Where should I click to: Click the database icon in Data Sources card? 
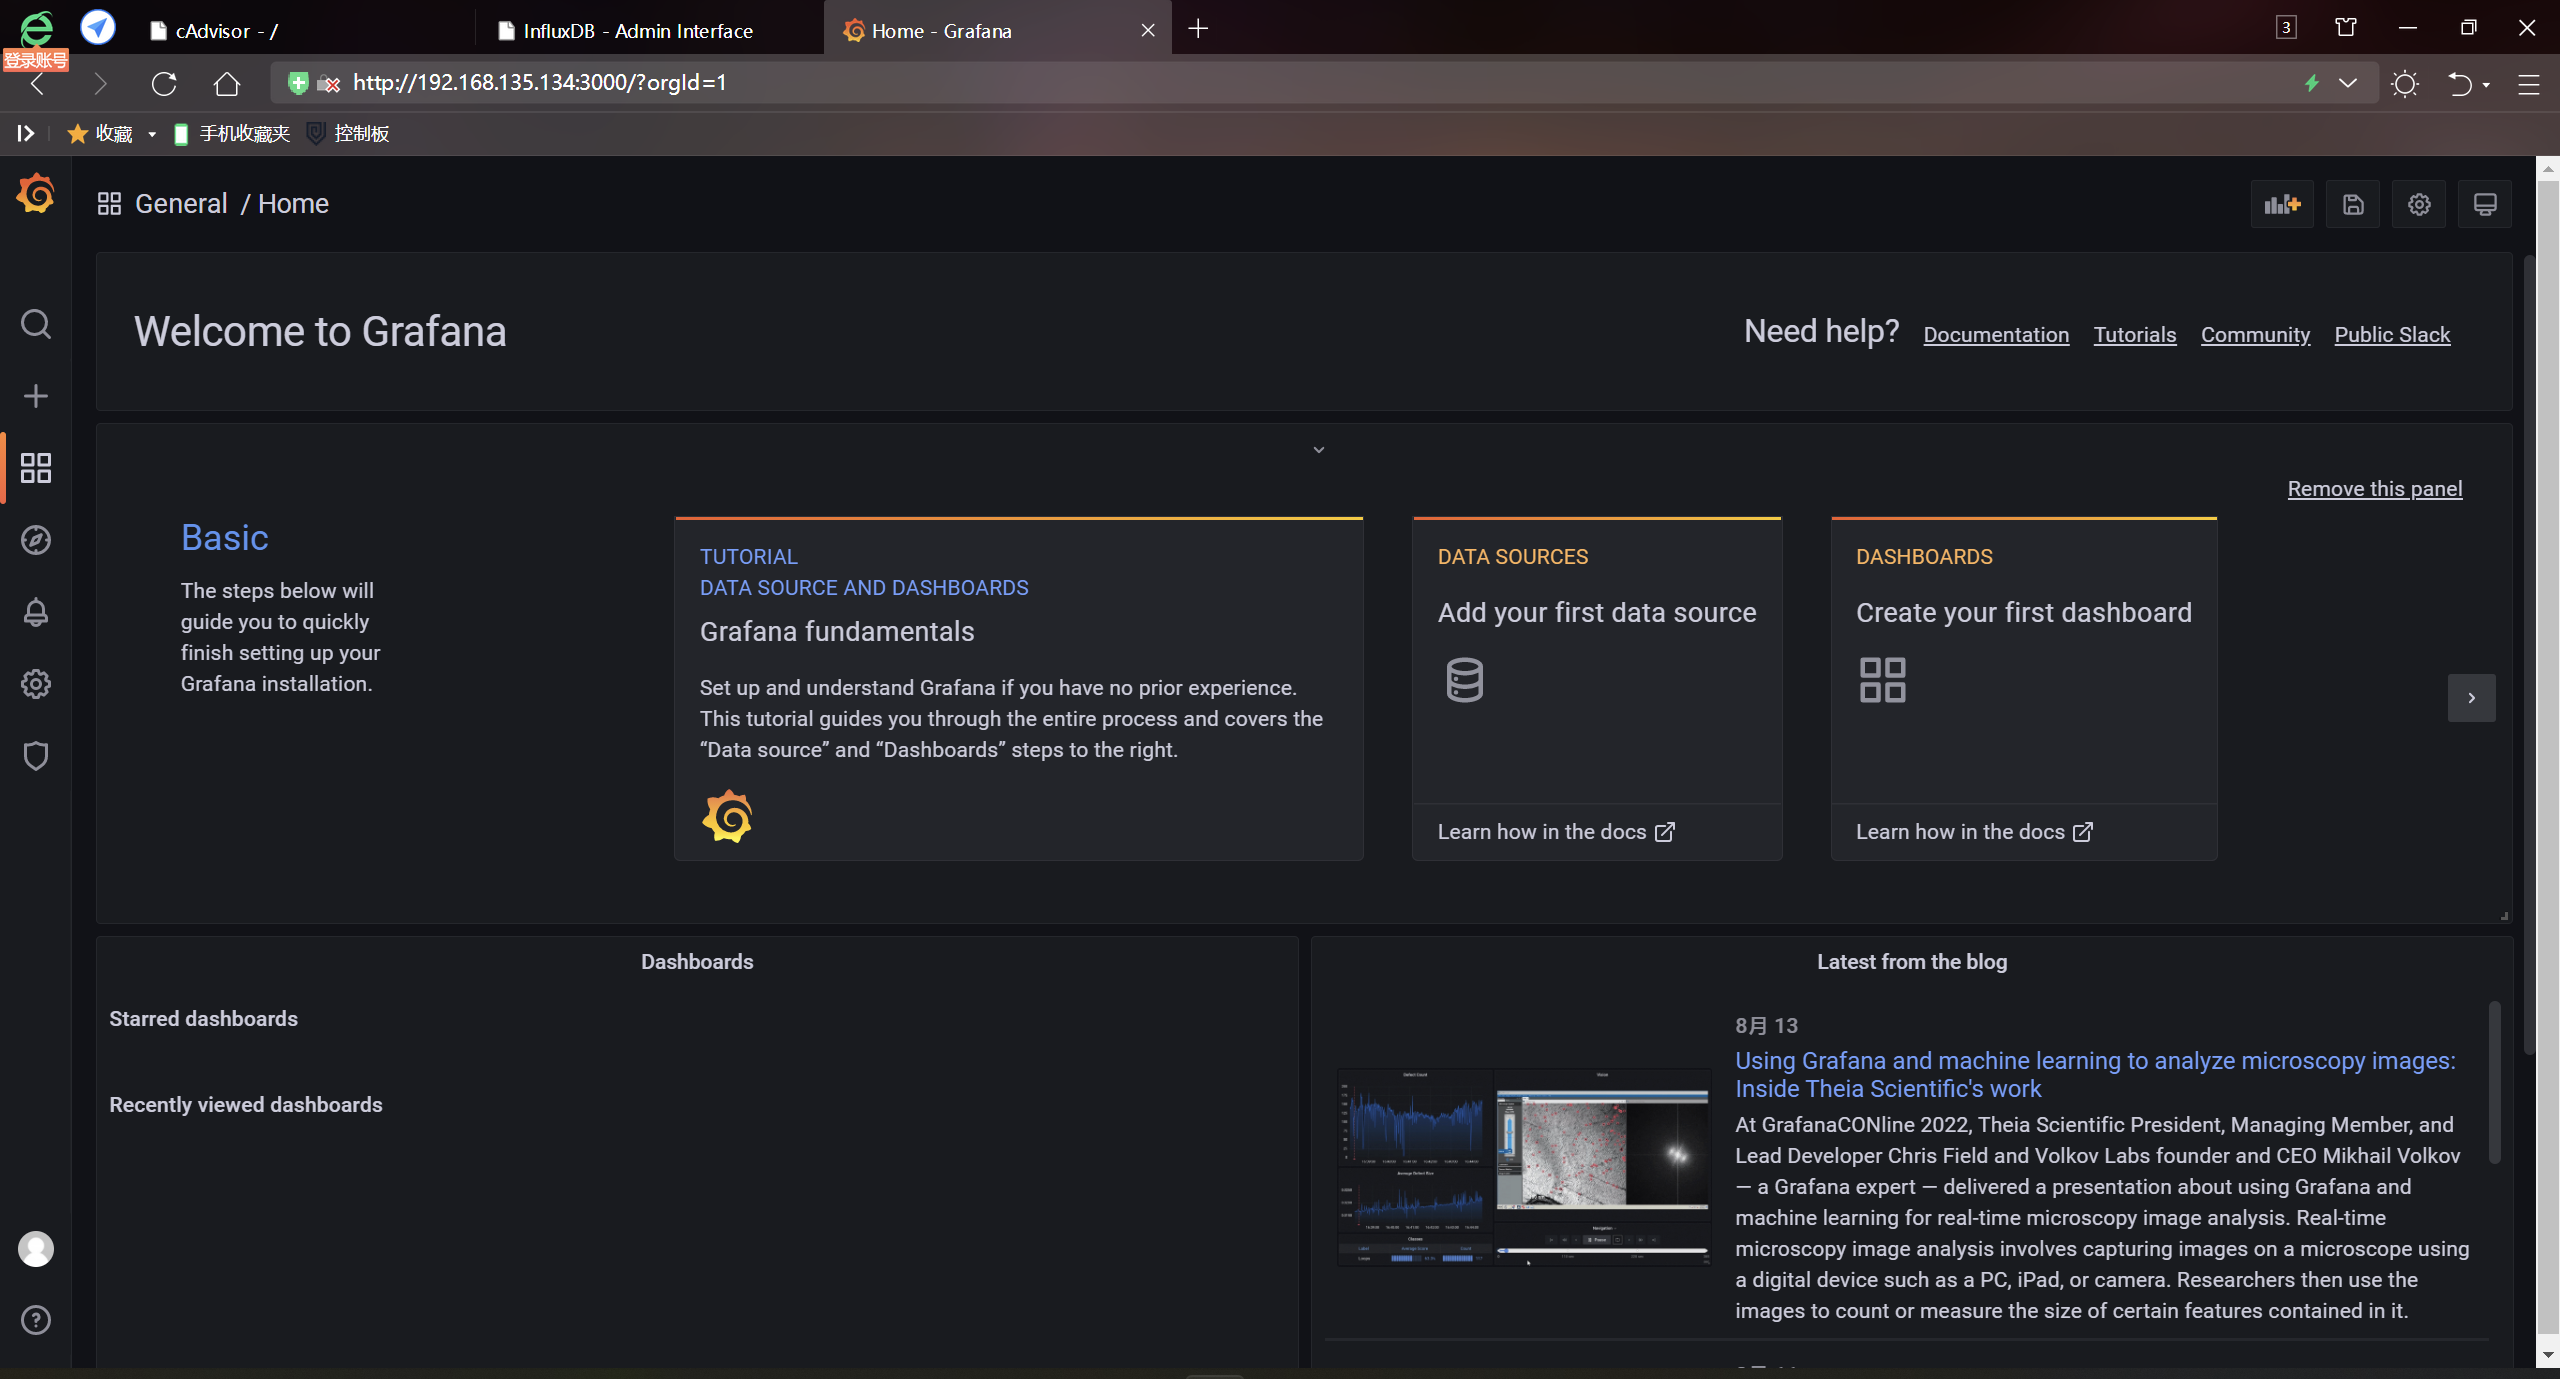(1465, 680)
